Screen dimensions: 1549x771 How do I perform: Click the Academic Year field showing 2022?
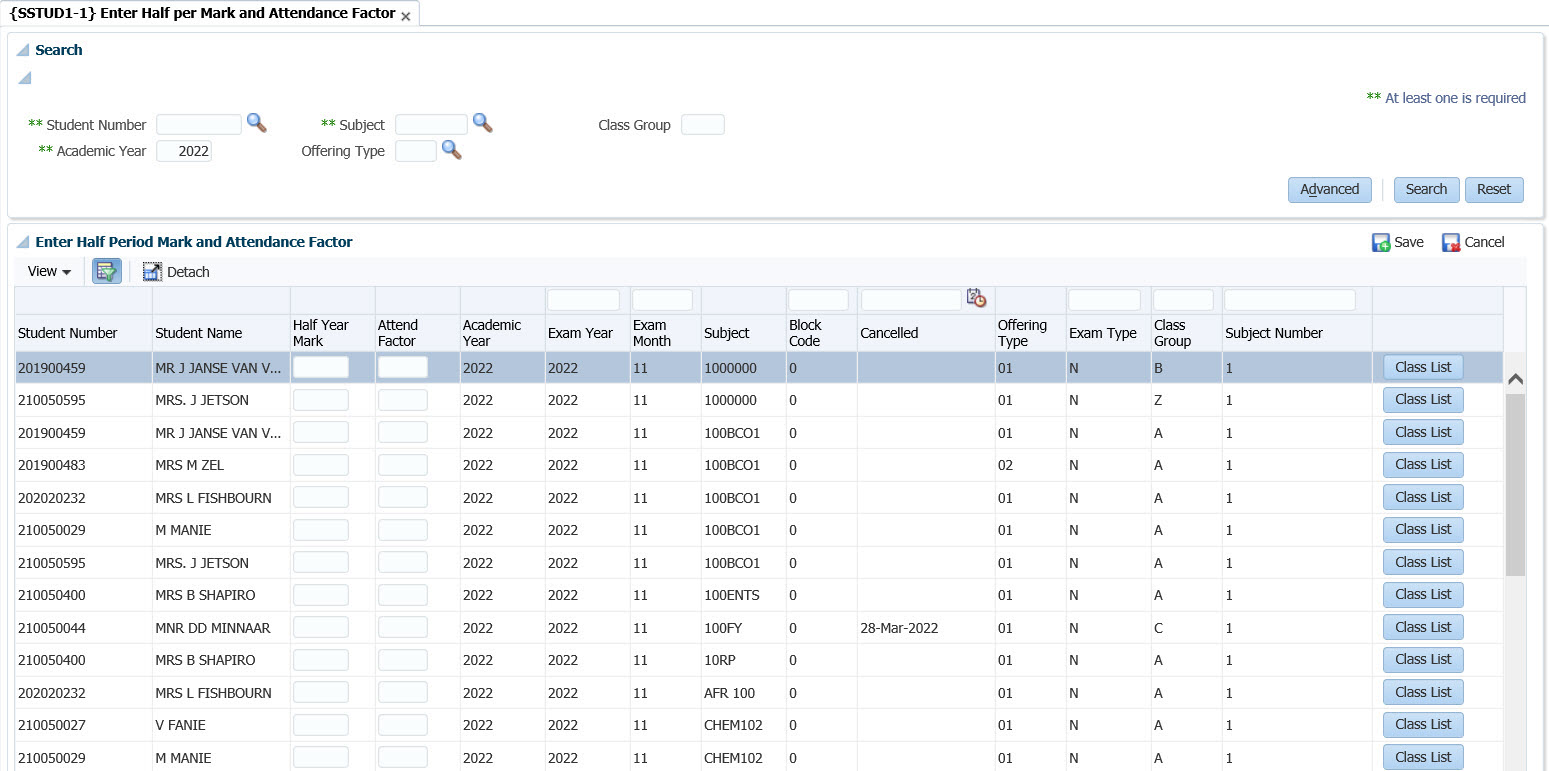(x=184, y=151)
